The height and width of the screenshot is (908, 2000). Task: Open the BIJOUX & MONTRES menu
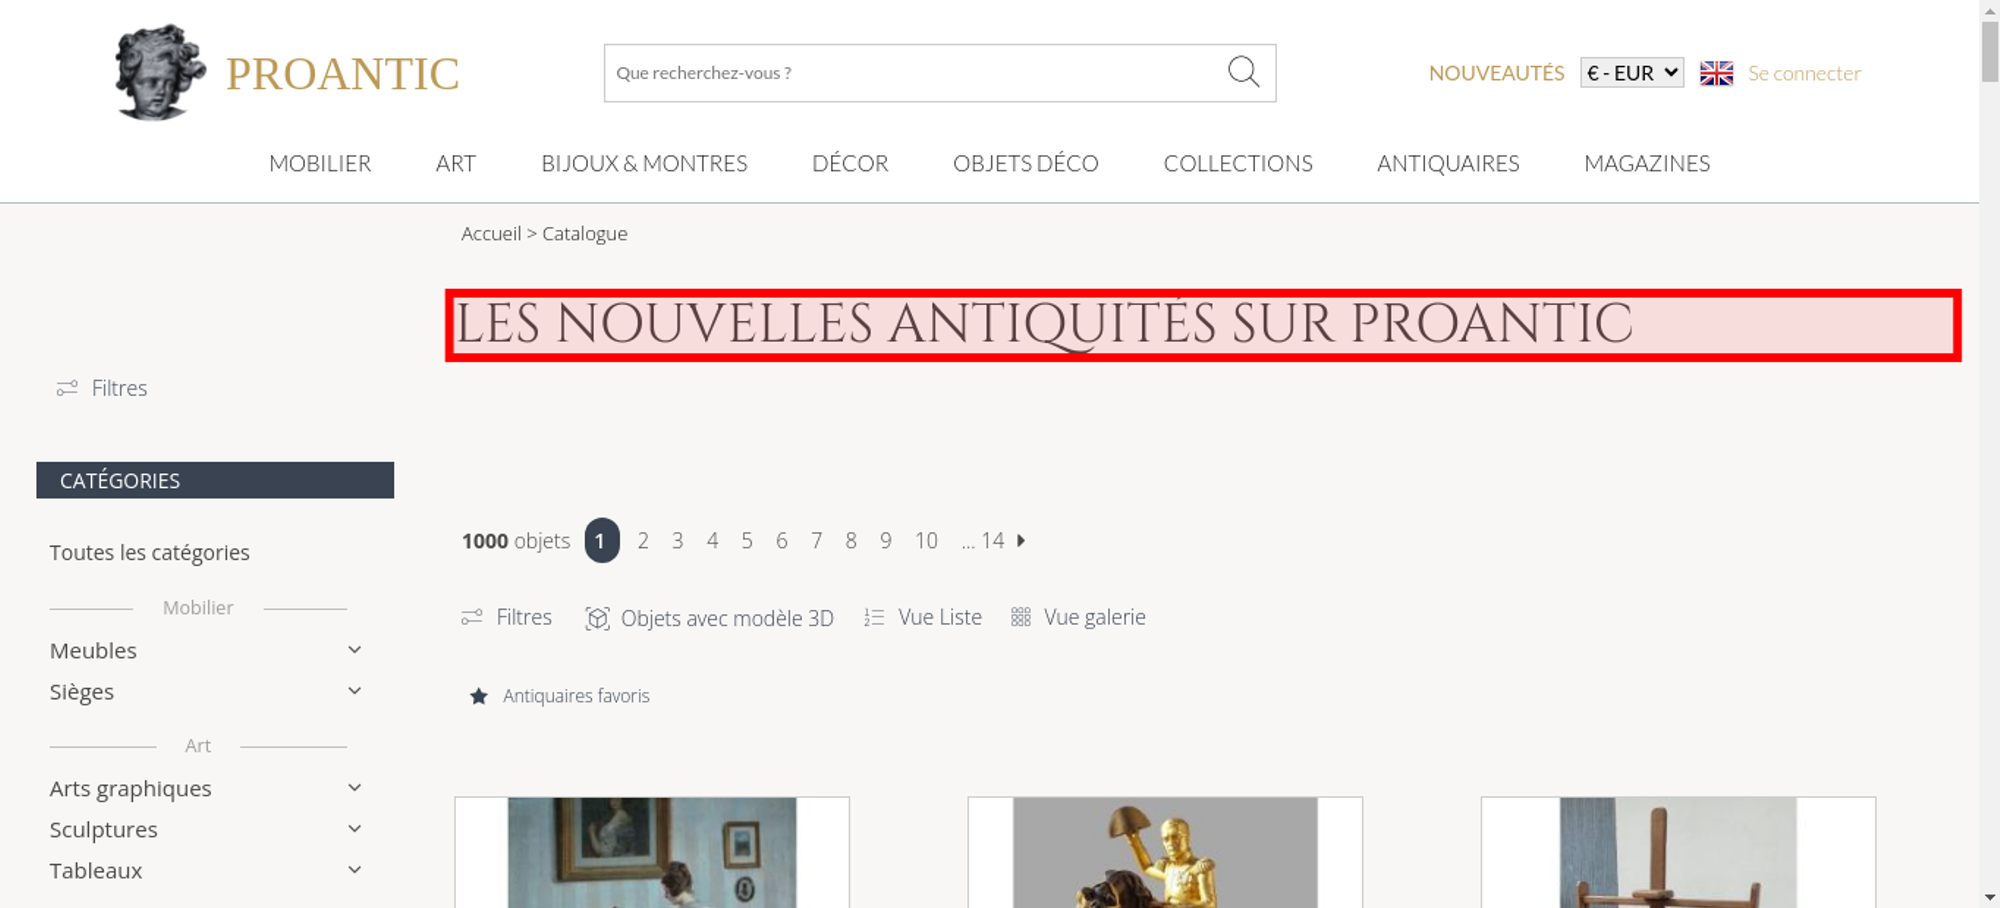644,163
